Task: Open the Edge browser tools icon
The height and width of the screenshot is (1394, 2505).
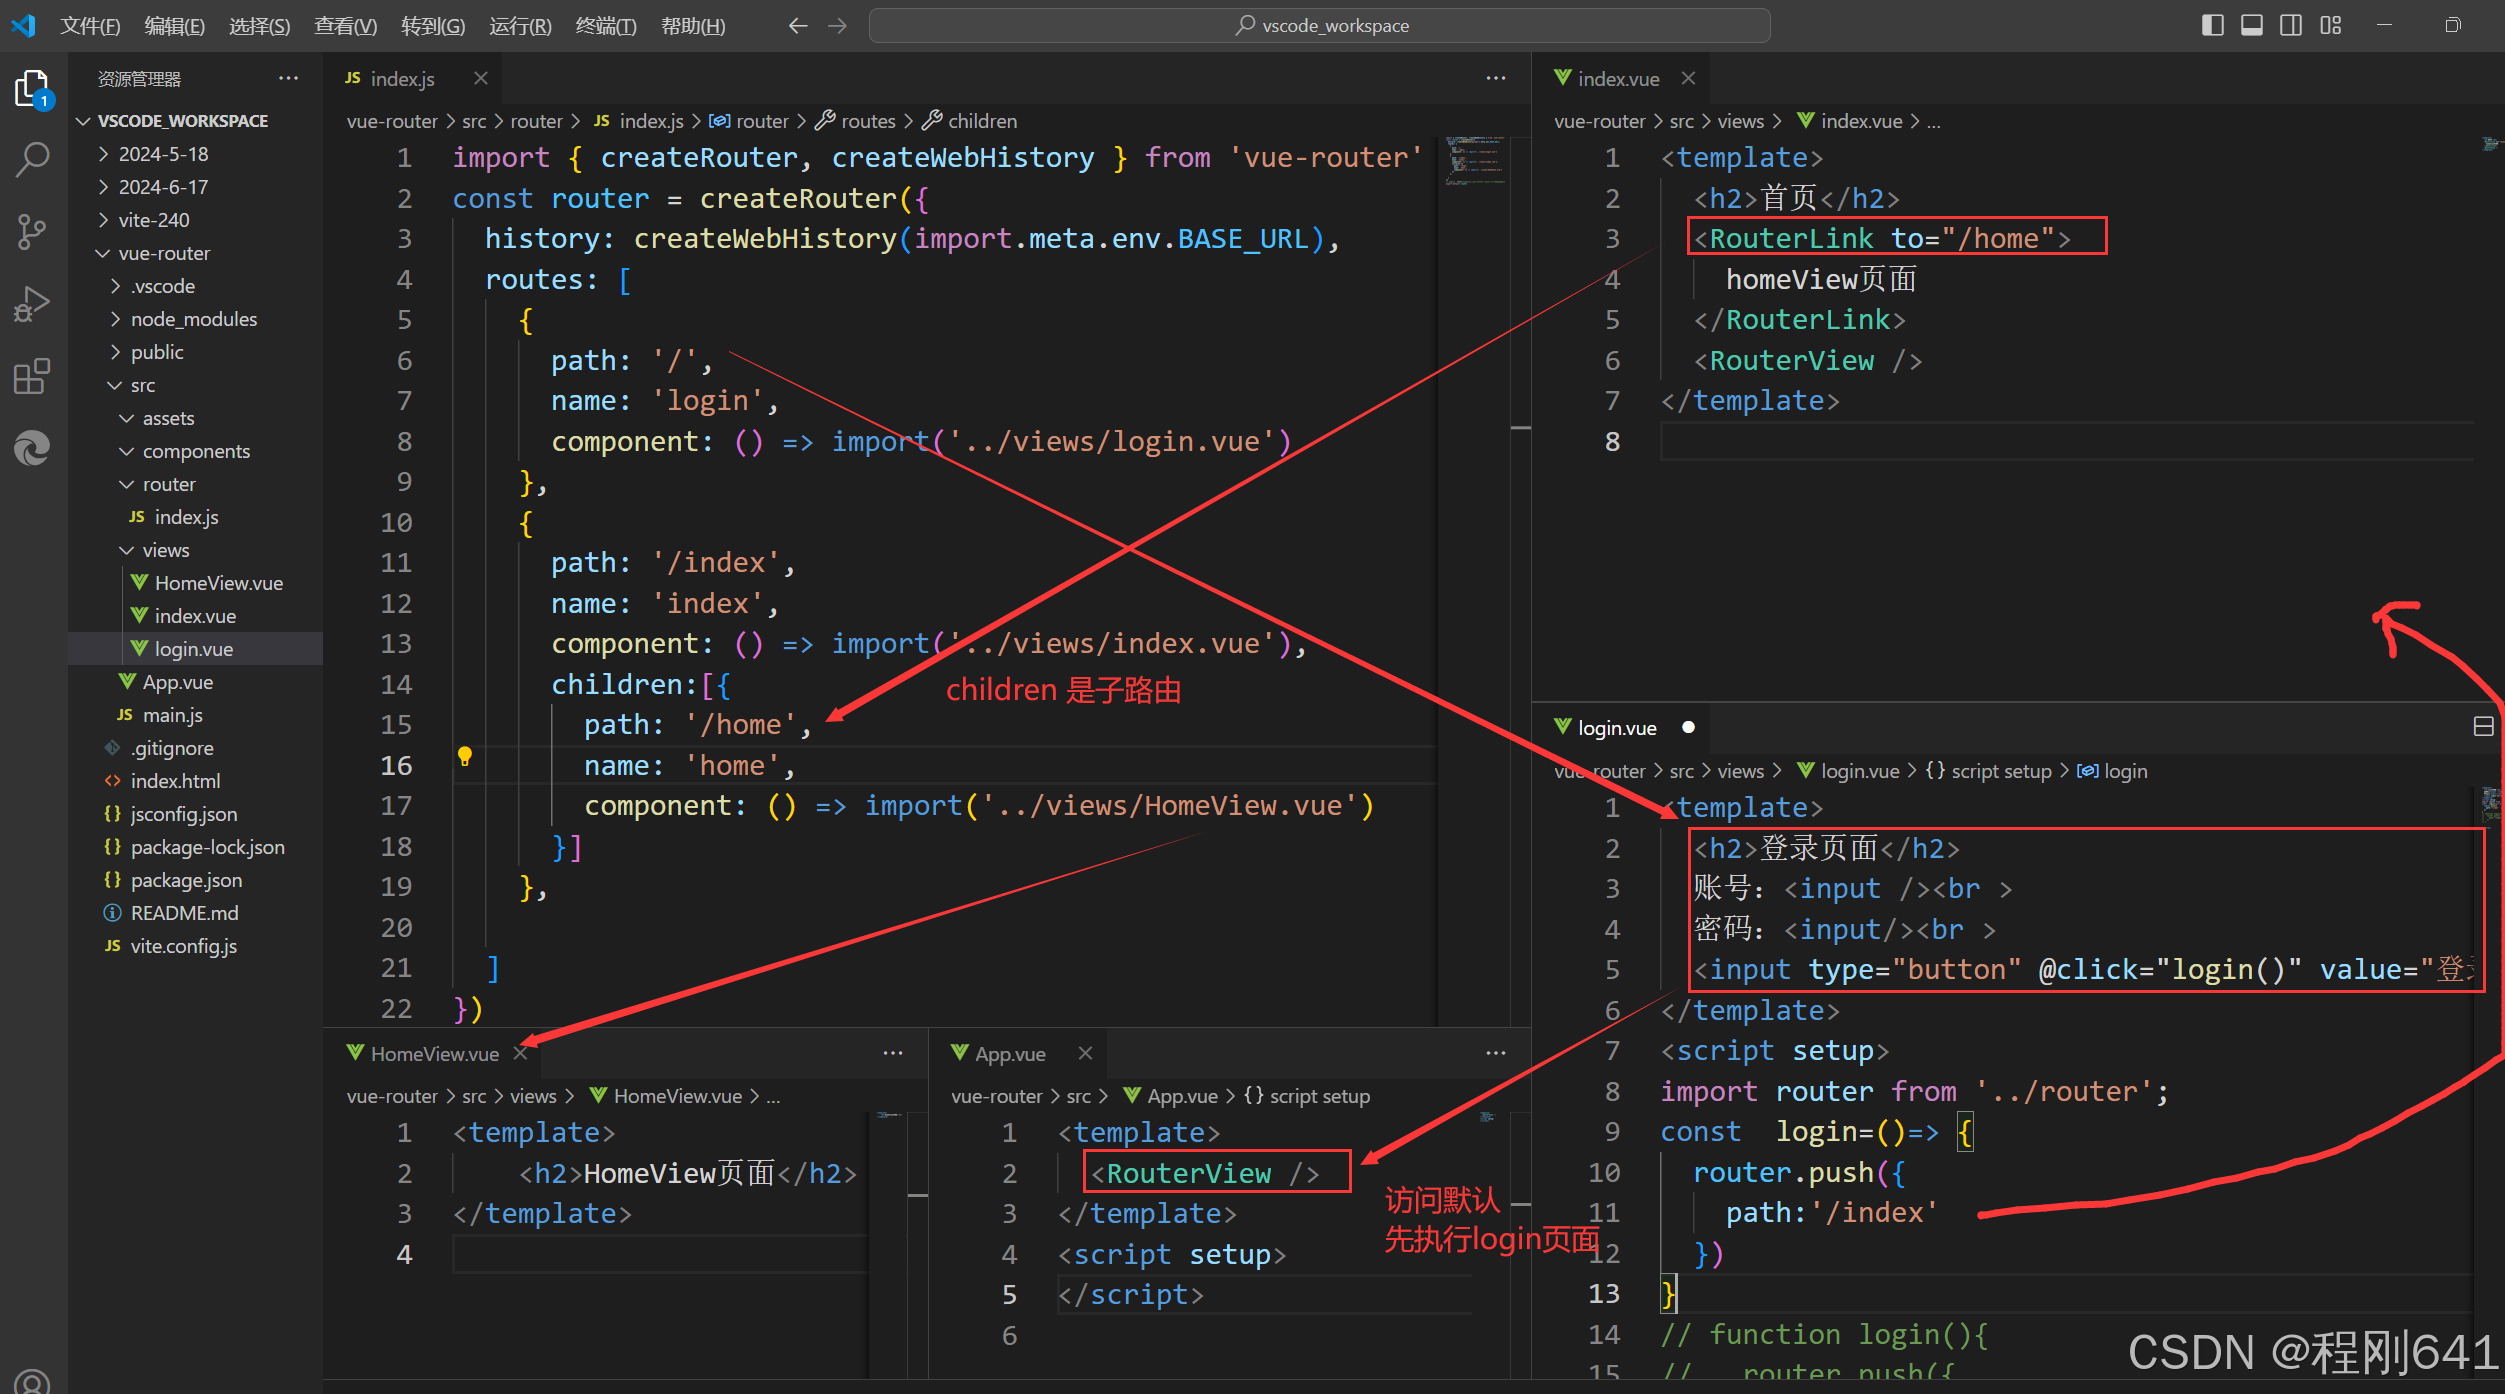Action: (32, 448)
